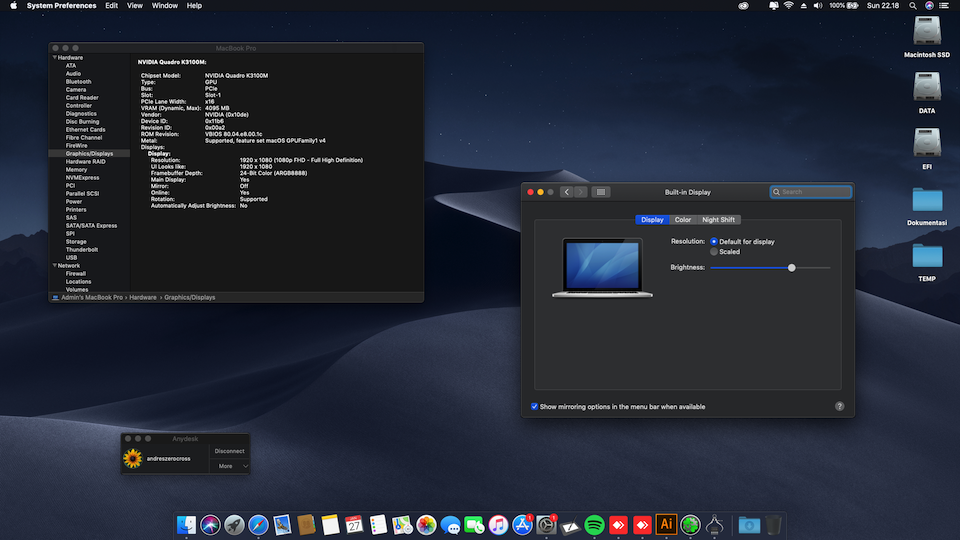The height and width of the screenshot is (540, 960).
Task: Select Memory in Hardware list
Action: [x=77, y=170]
